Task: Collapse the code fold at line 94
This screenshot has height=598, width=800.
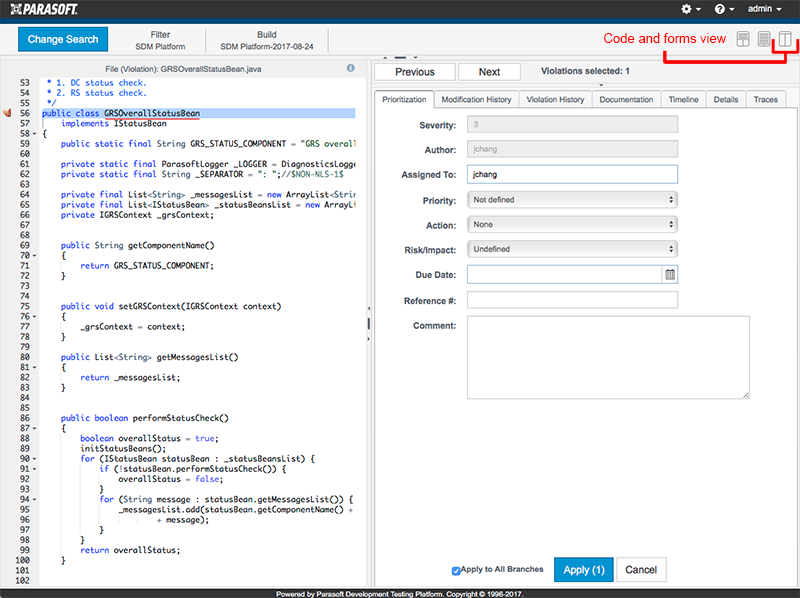Action: (34, 500)
